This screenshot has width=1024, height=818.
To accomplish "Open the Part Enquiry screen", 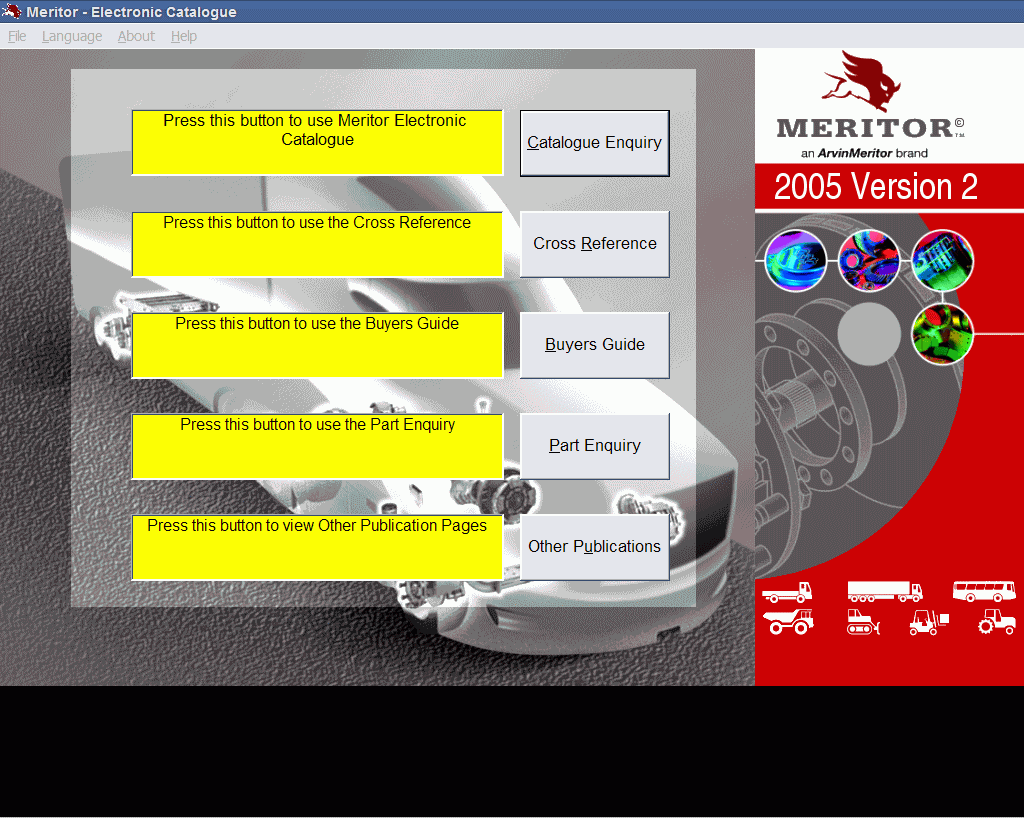I will click(594, 446).
